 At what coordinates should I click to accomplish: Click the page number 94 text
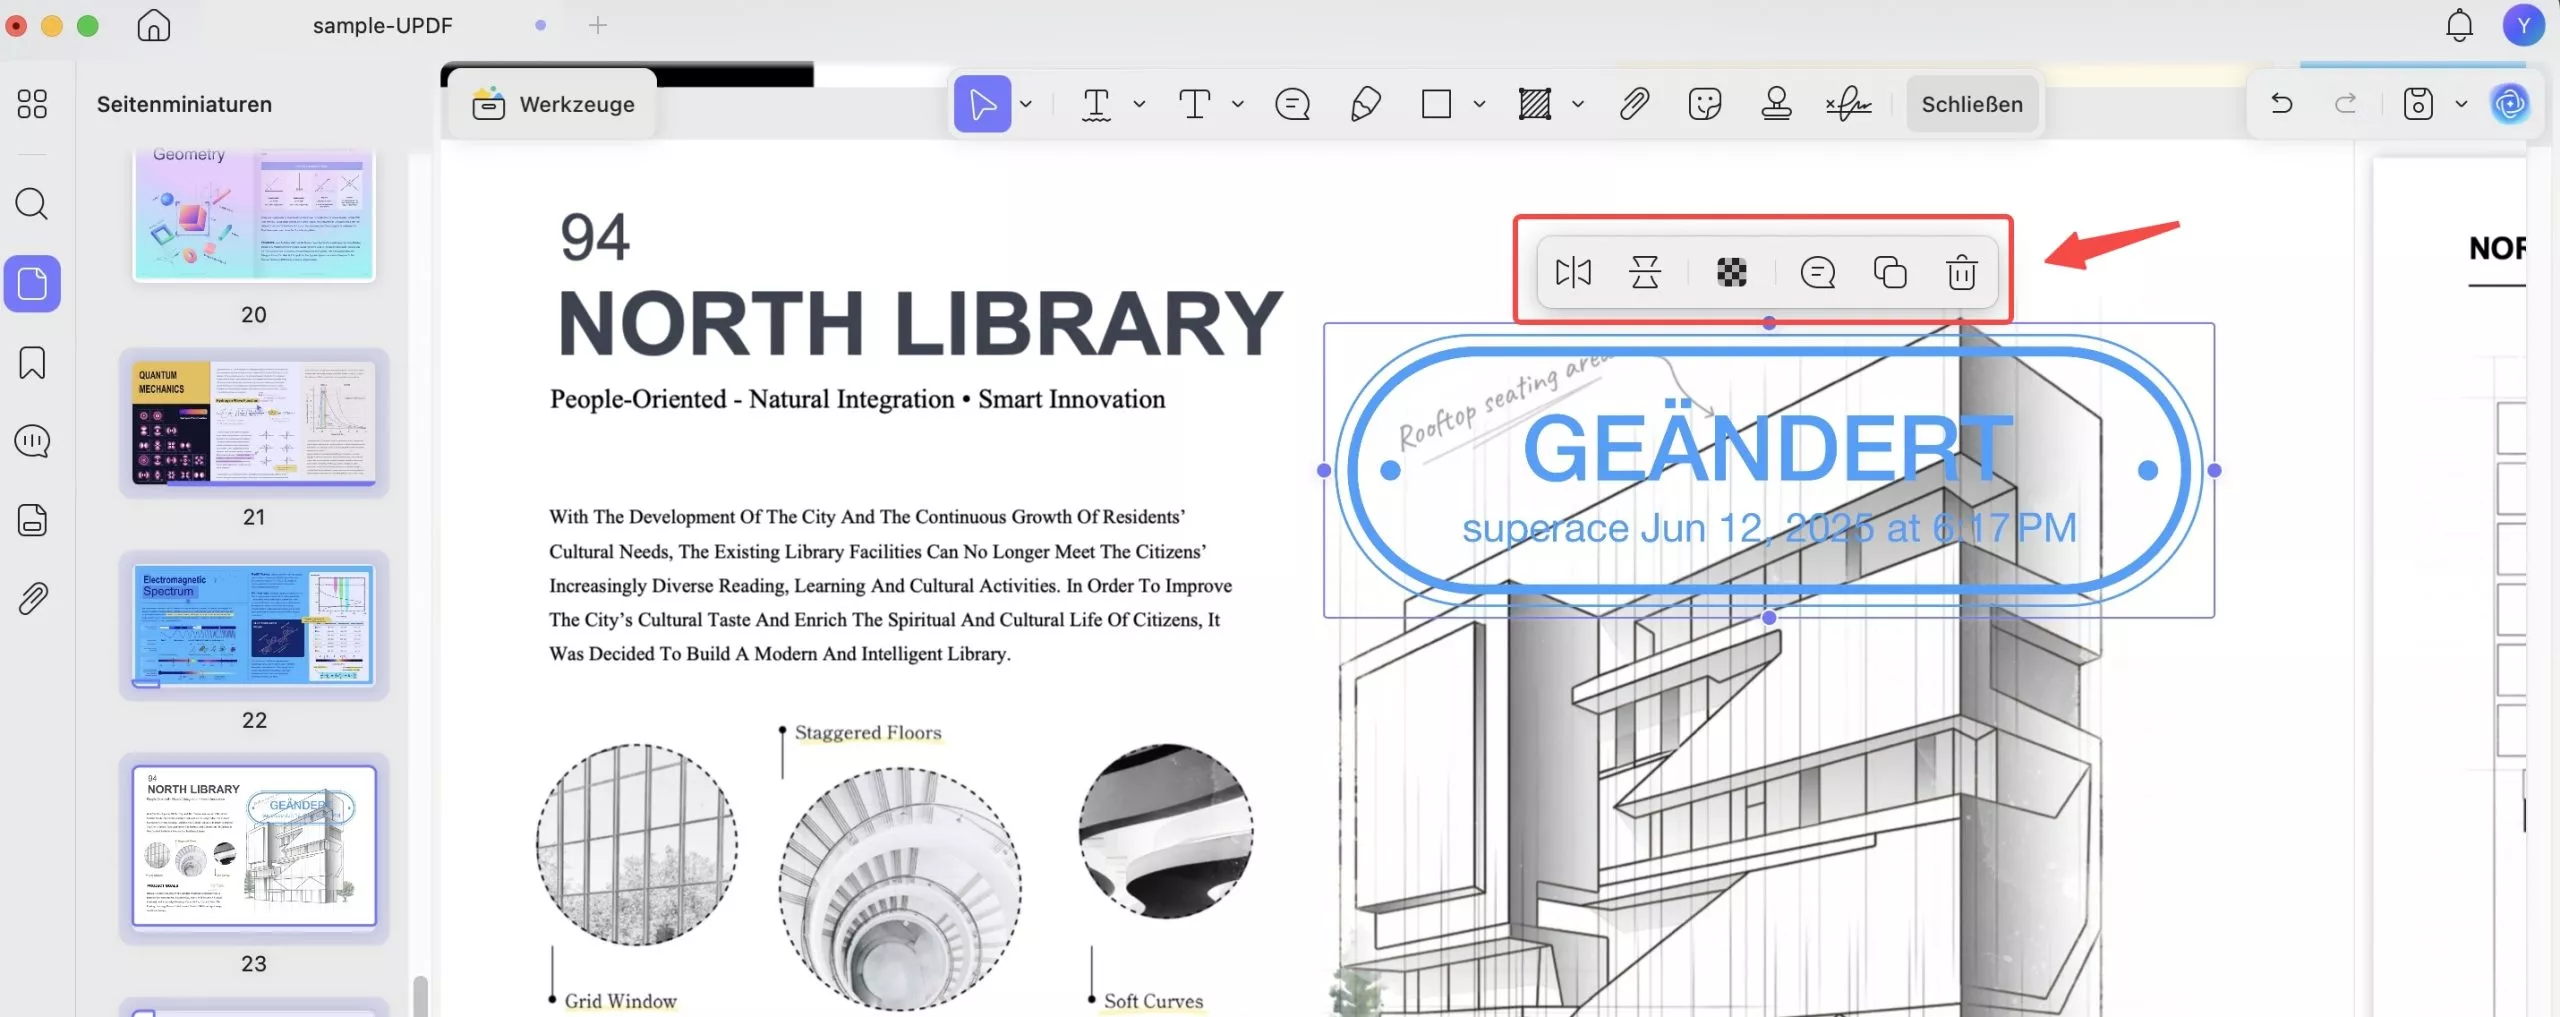[x=595, y=237]
